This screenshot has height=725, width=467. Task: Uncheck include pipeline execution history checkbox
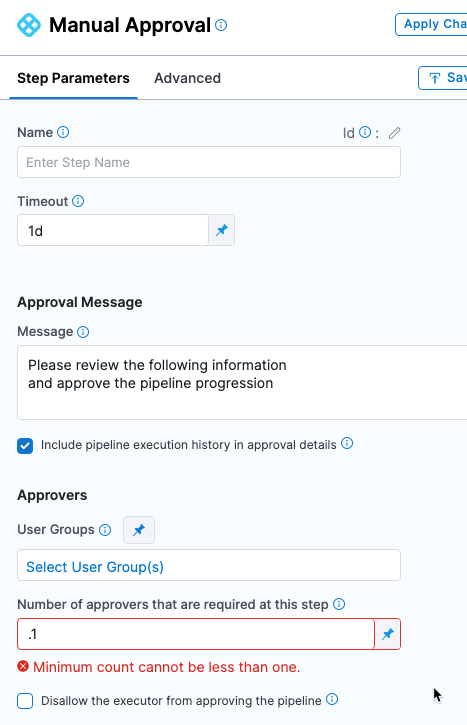tap(25, 446)
